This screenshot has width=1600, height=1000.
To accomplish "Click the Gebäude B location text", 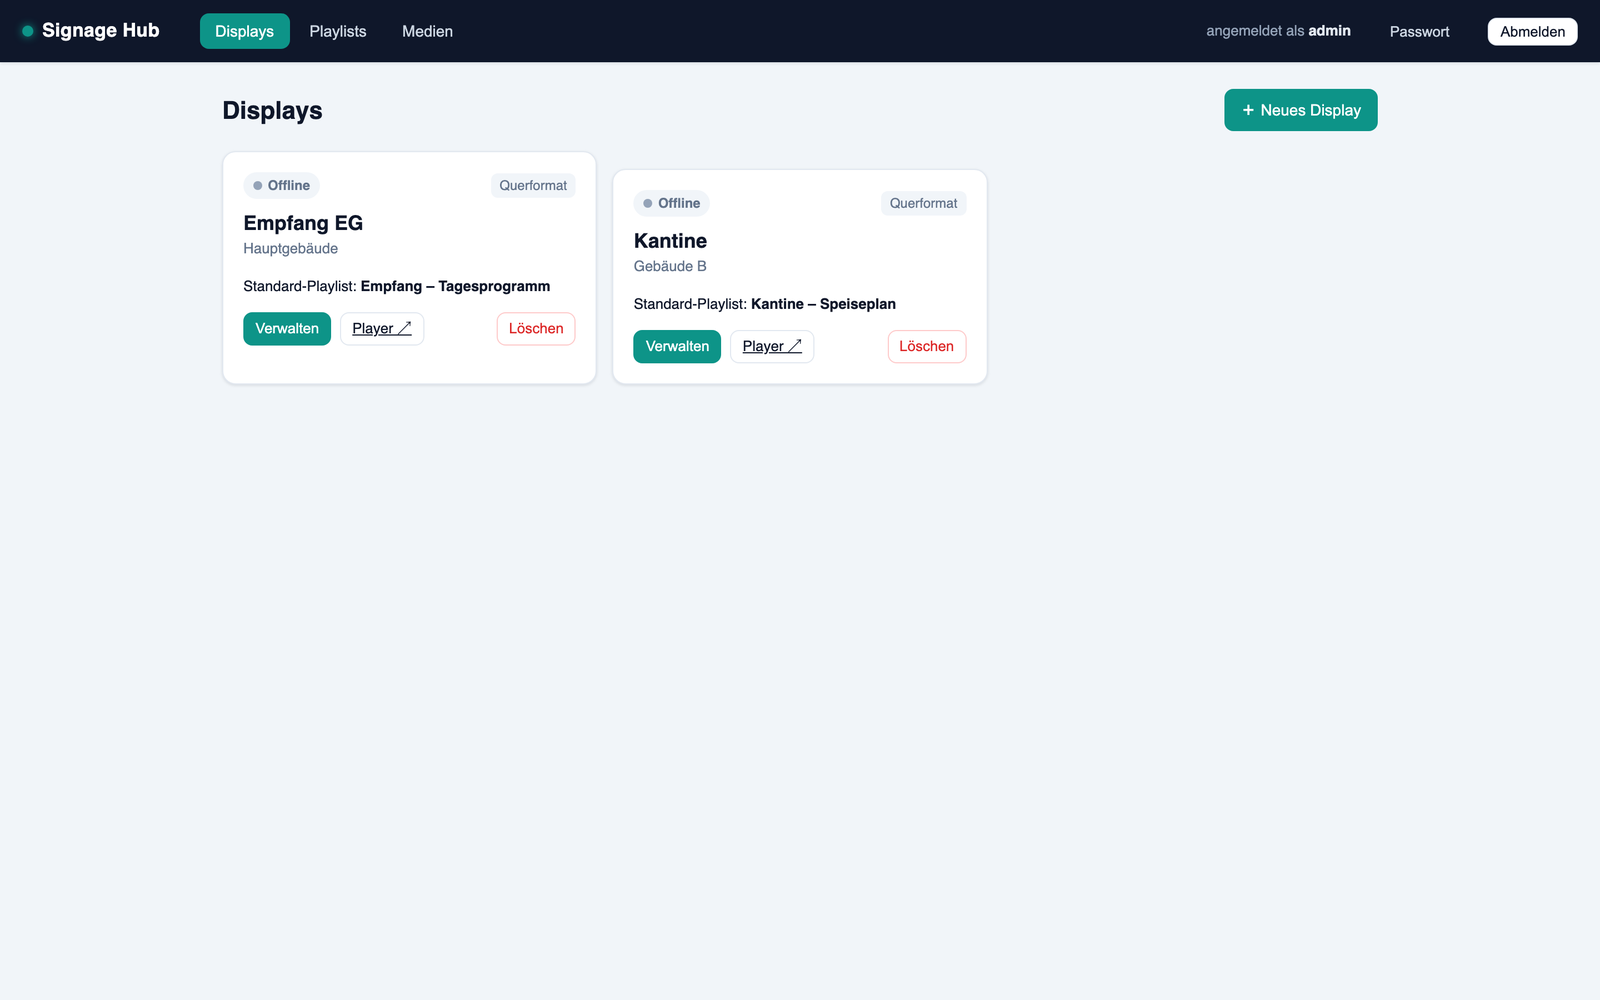I will pos(670,266).
